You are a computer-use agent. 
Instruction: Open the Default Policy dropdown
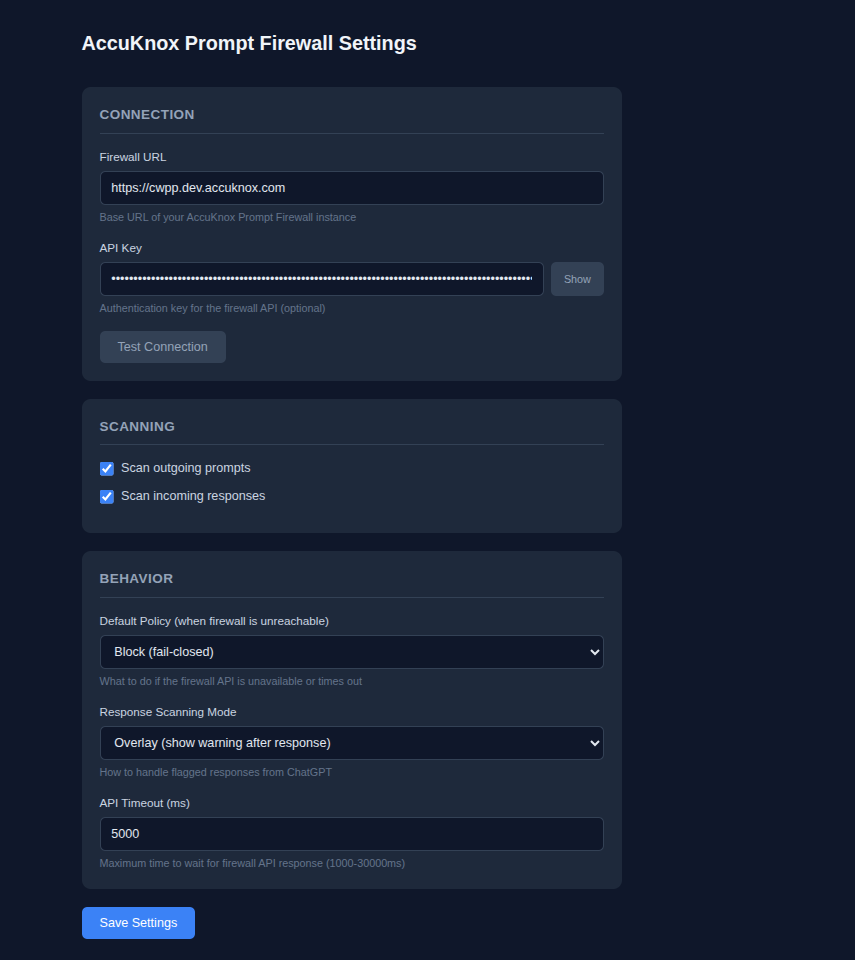[x=352, y=652]
